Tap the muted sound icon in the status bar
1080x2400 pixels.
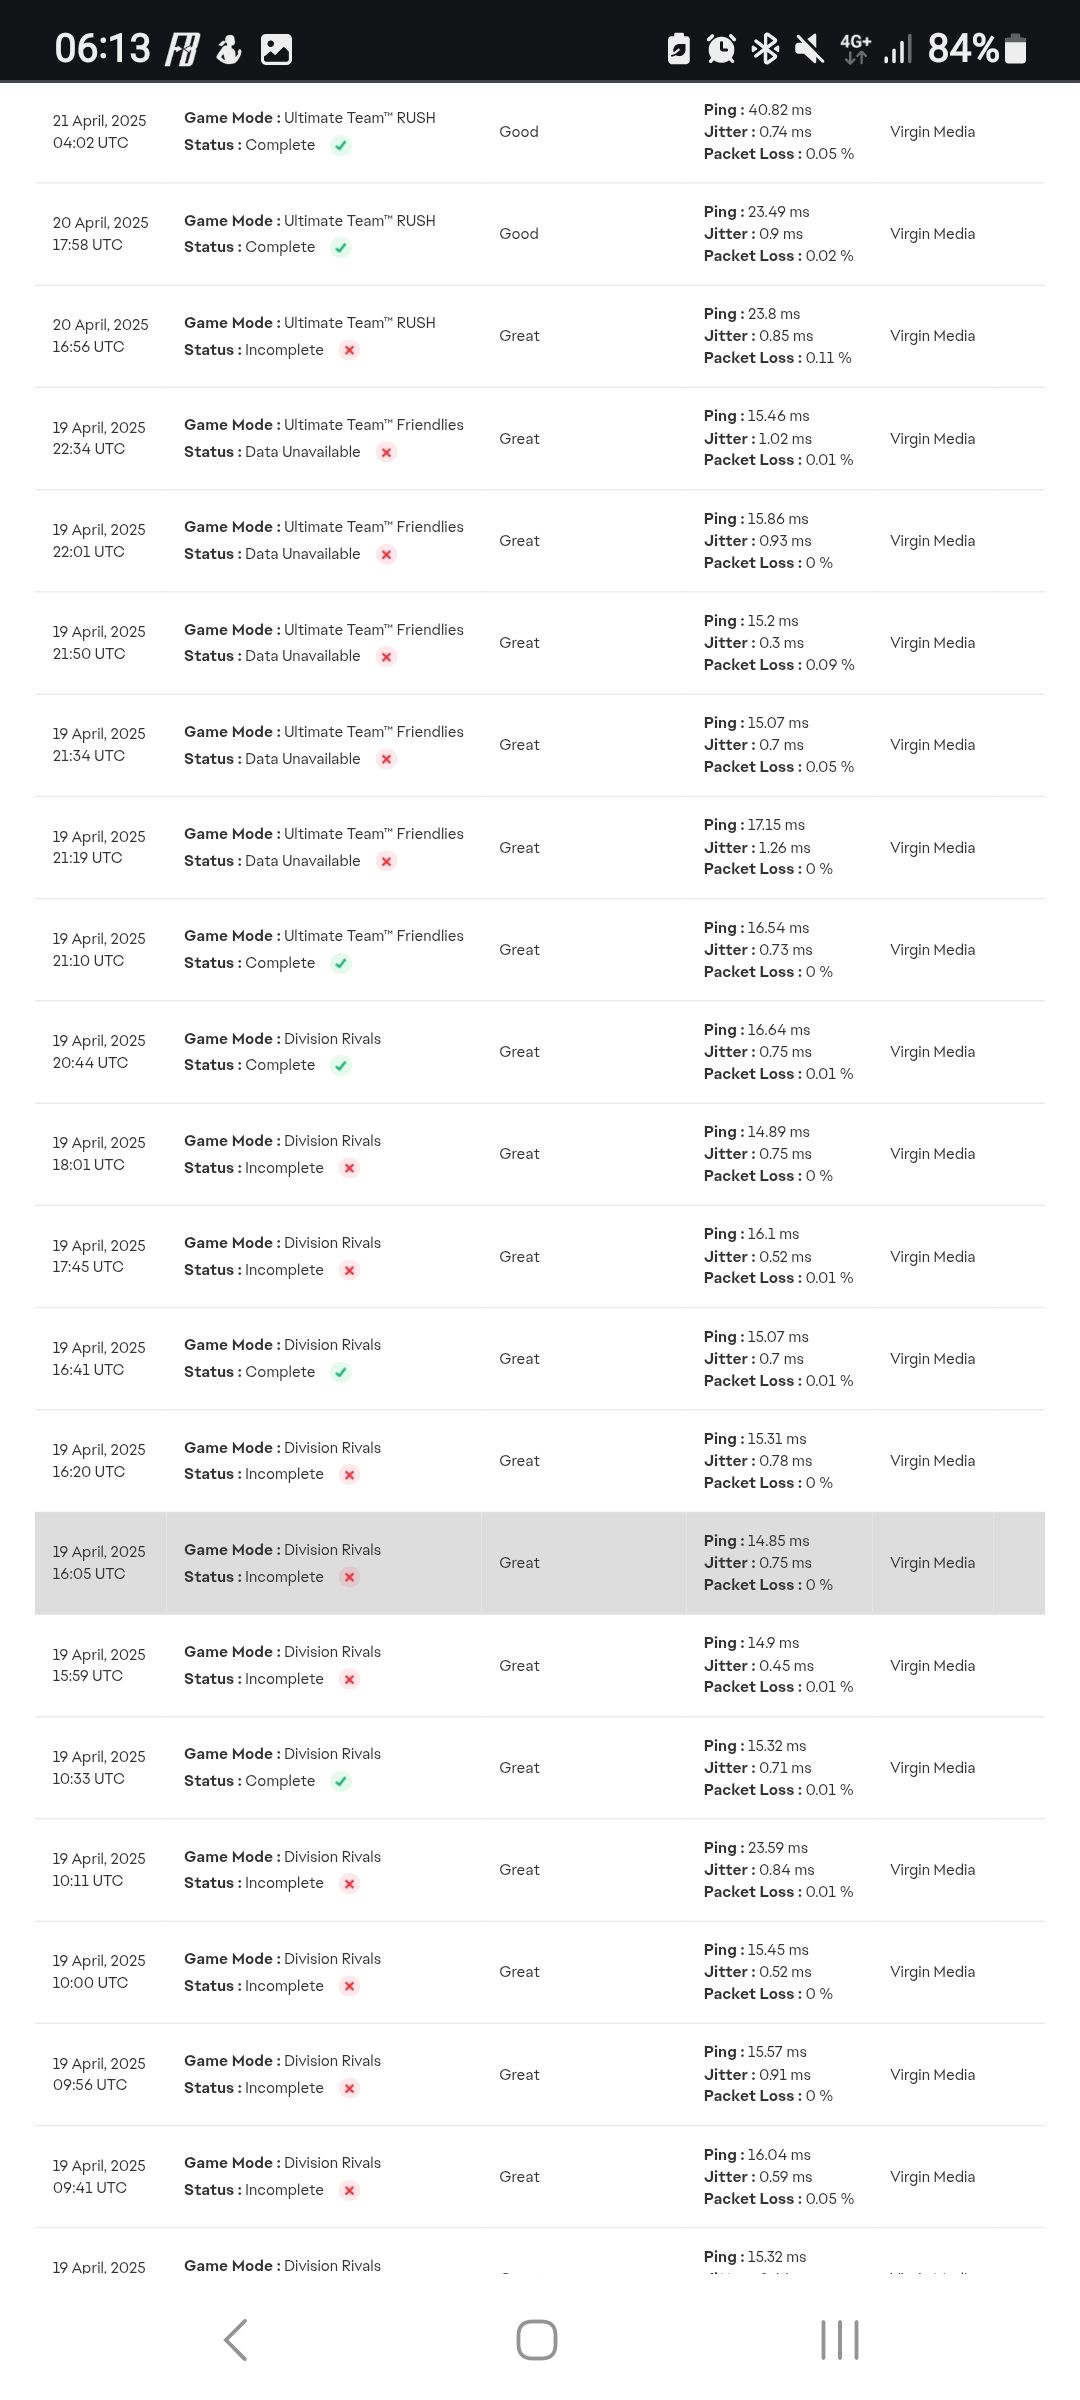click(x=809, y=48)
